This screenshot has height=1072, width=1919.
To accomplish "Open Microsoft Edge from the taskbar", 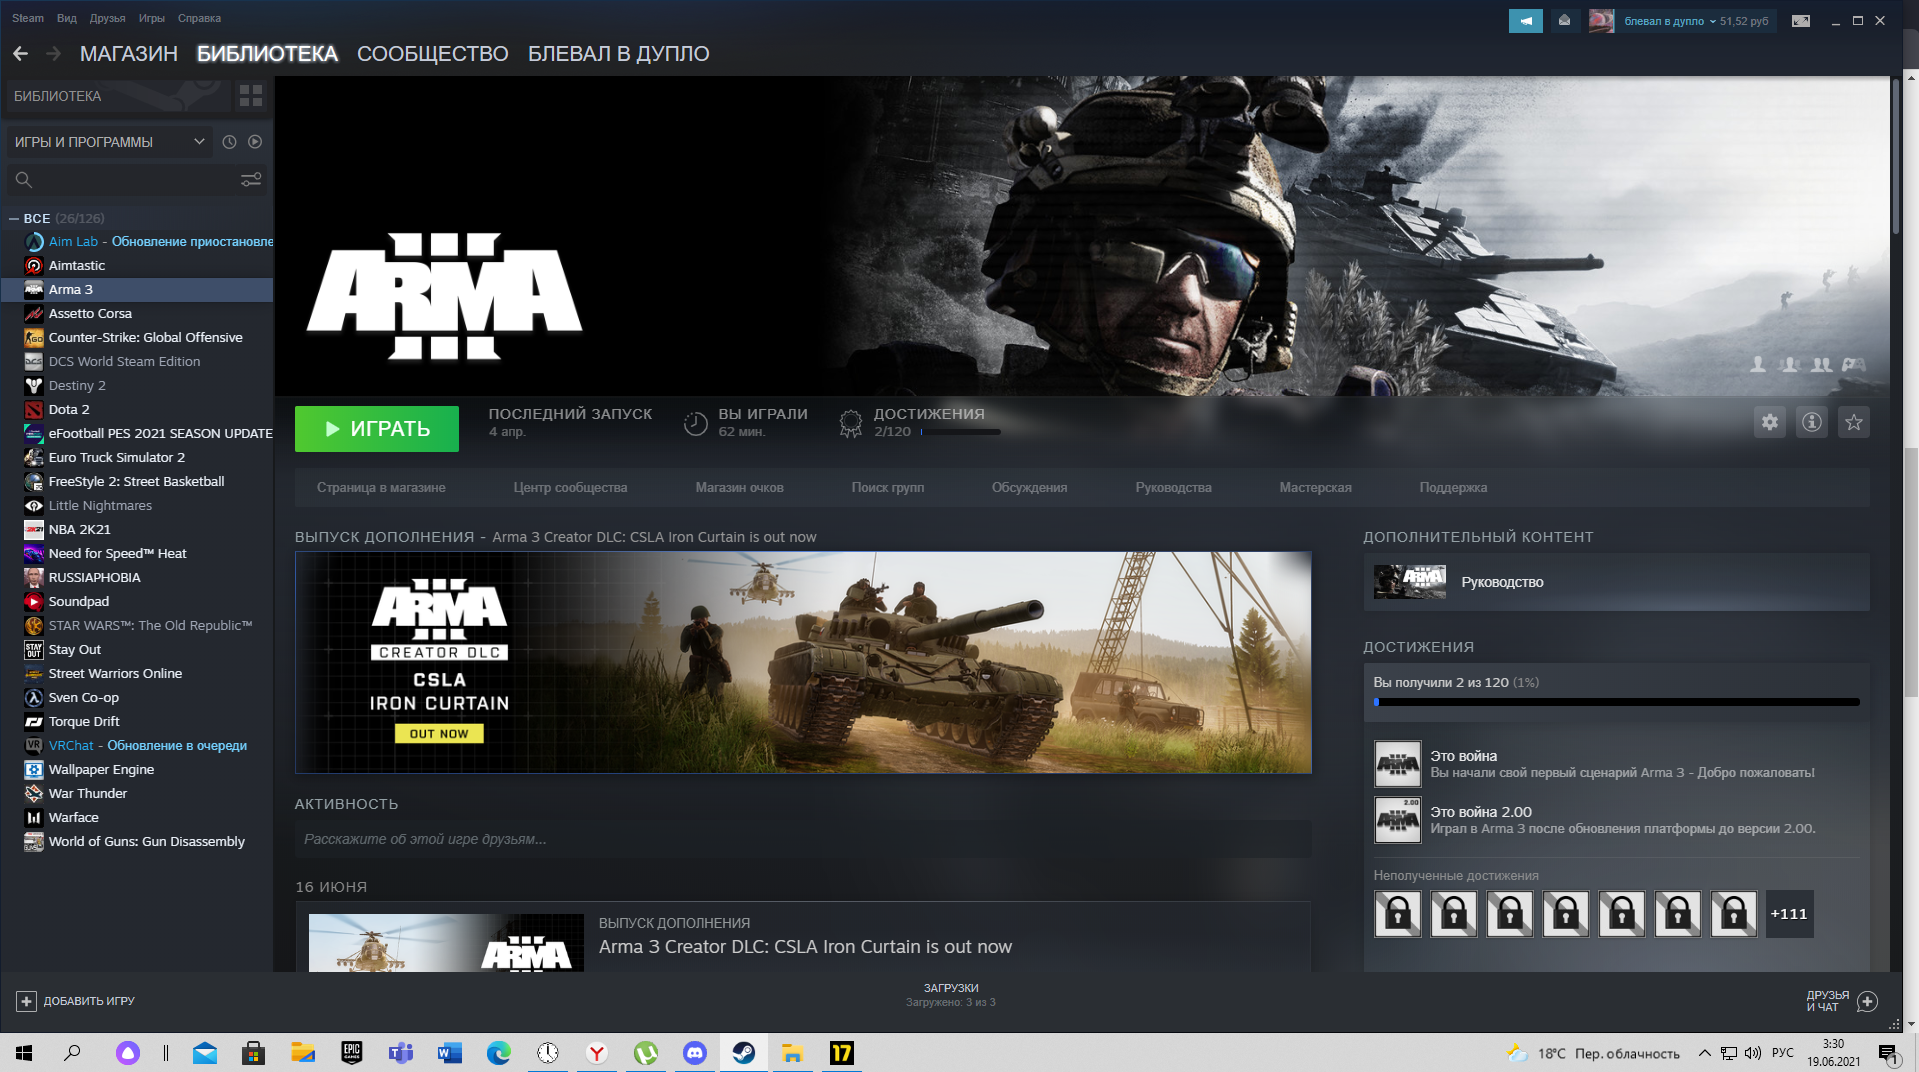I will coord(499,1053).
